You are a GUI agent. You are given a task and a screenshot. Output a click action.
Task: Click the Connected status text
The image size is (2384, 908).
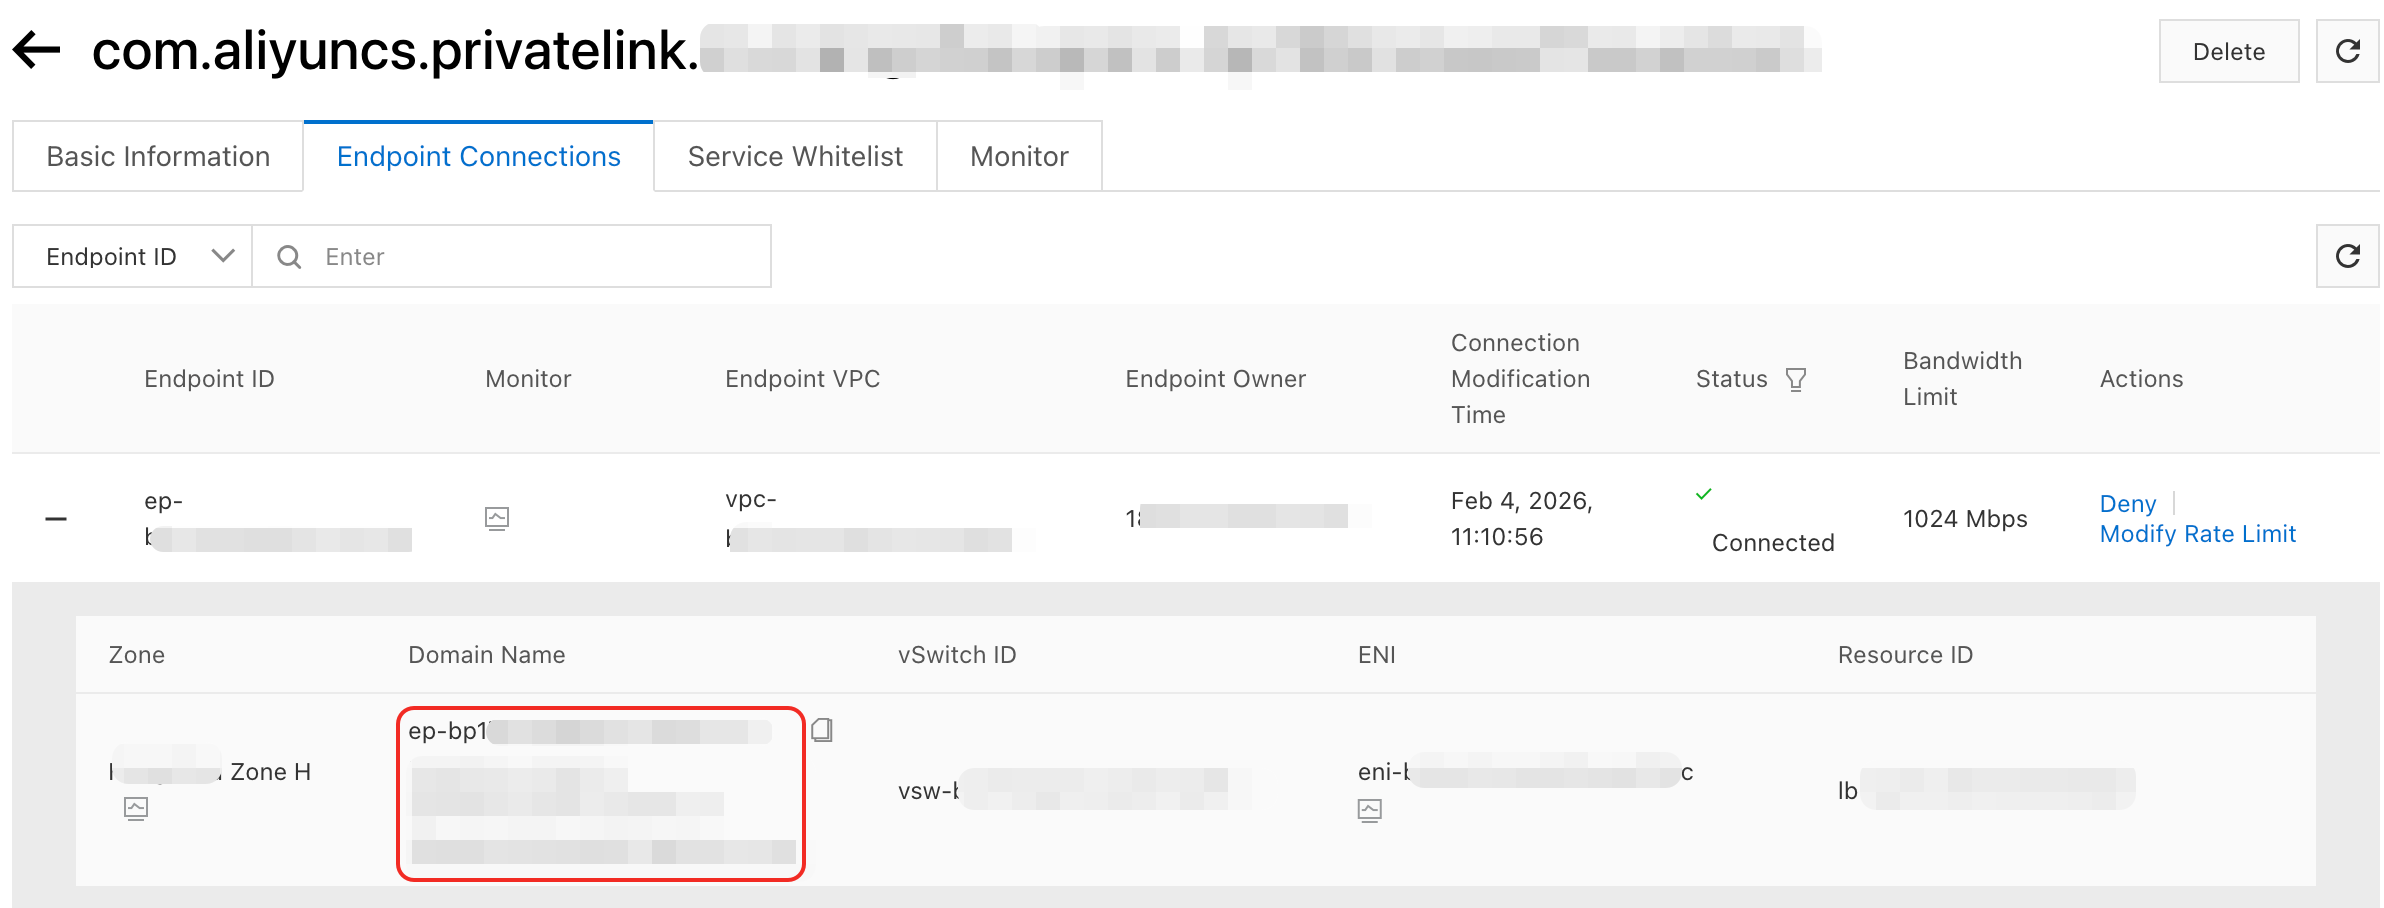coord(1773,542)
